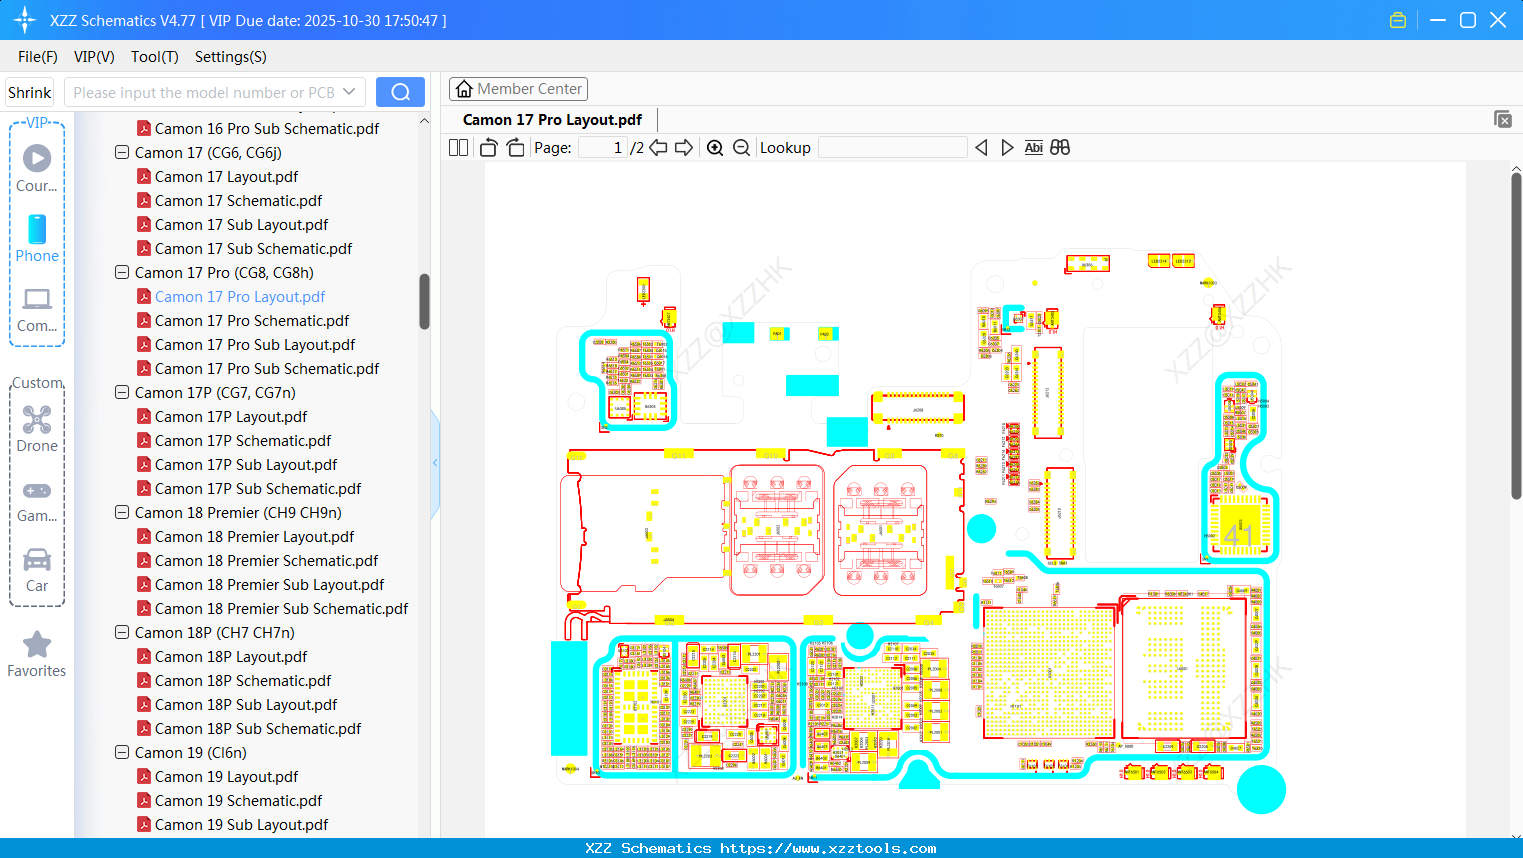Focus the model number search field

pos(203,92)
